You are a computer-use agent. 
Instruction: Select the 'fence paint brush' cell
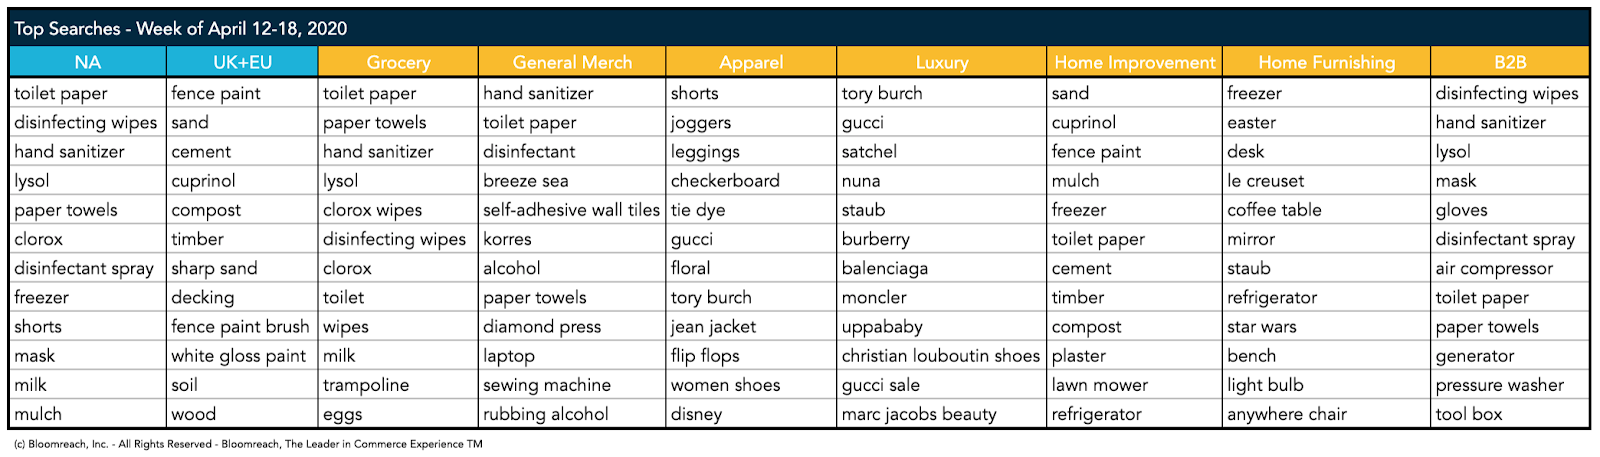(242, 327)
